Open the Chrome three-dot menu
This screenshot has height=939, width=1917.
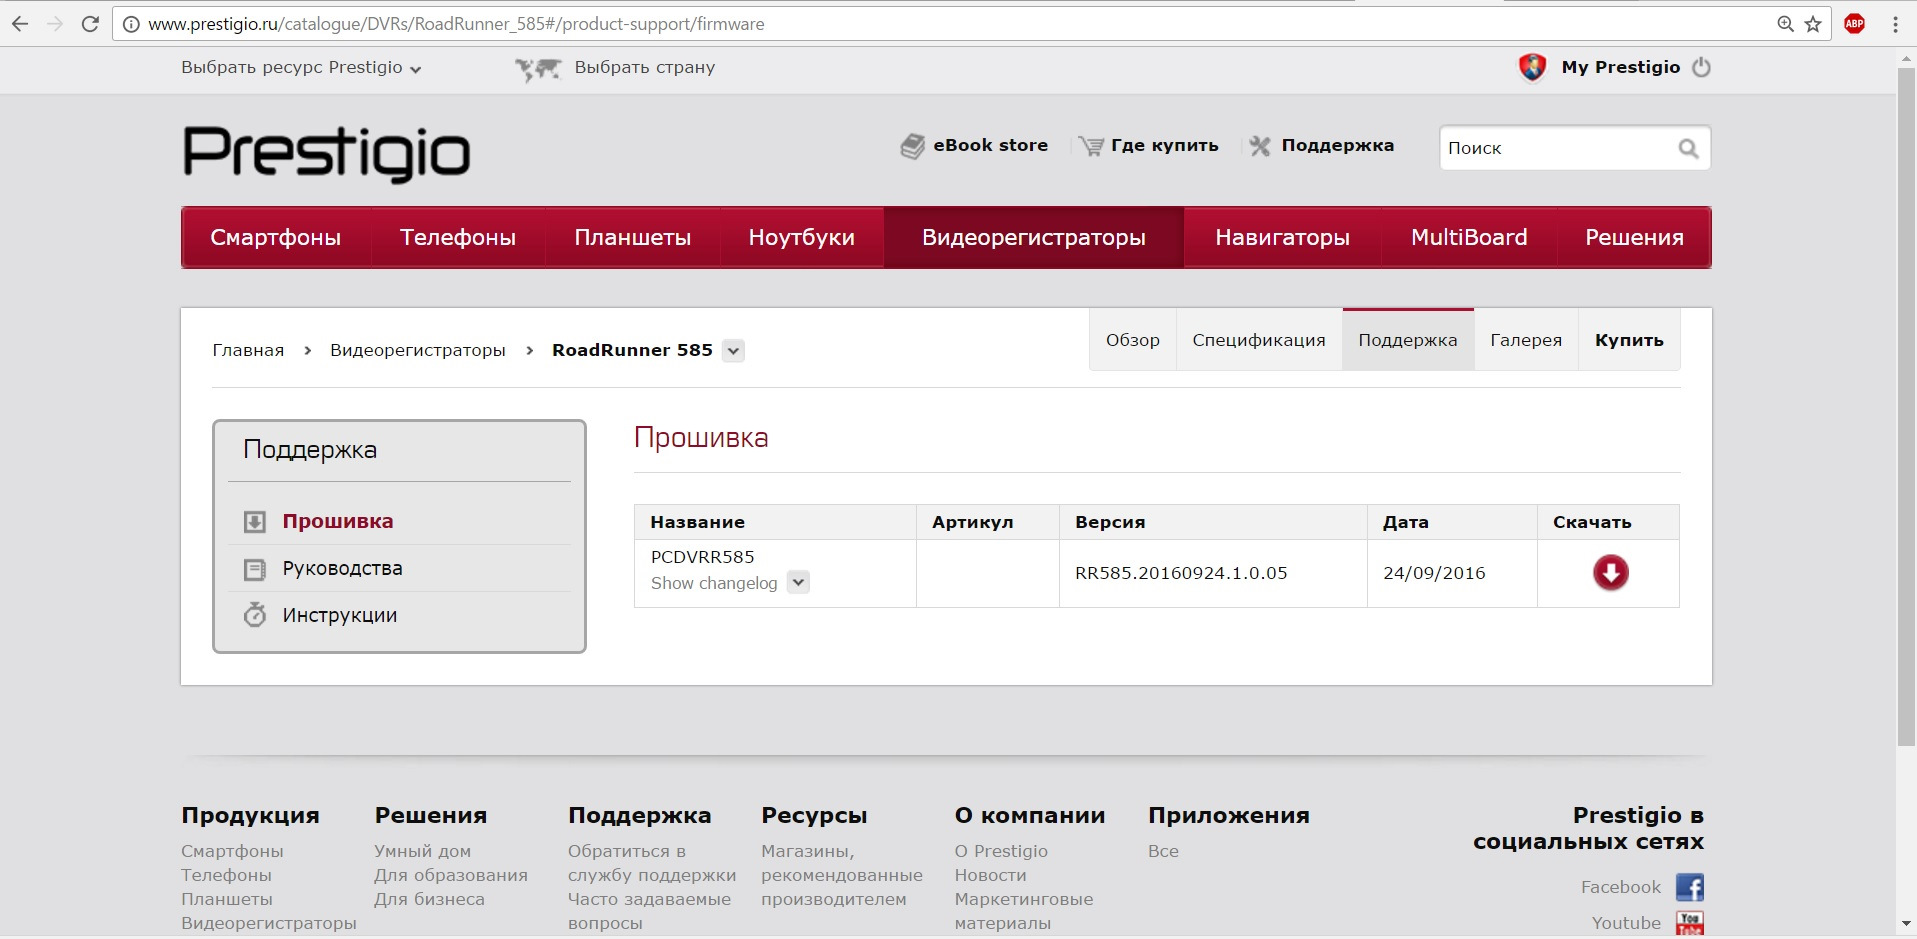click(1895, 24)
